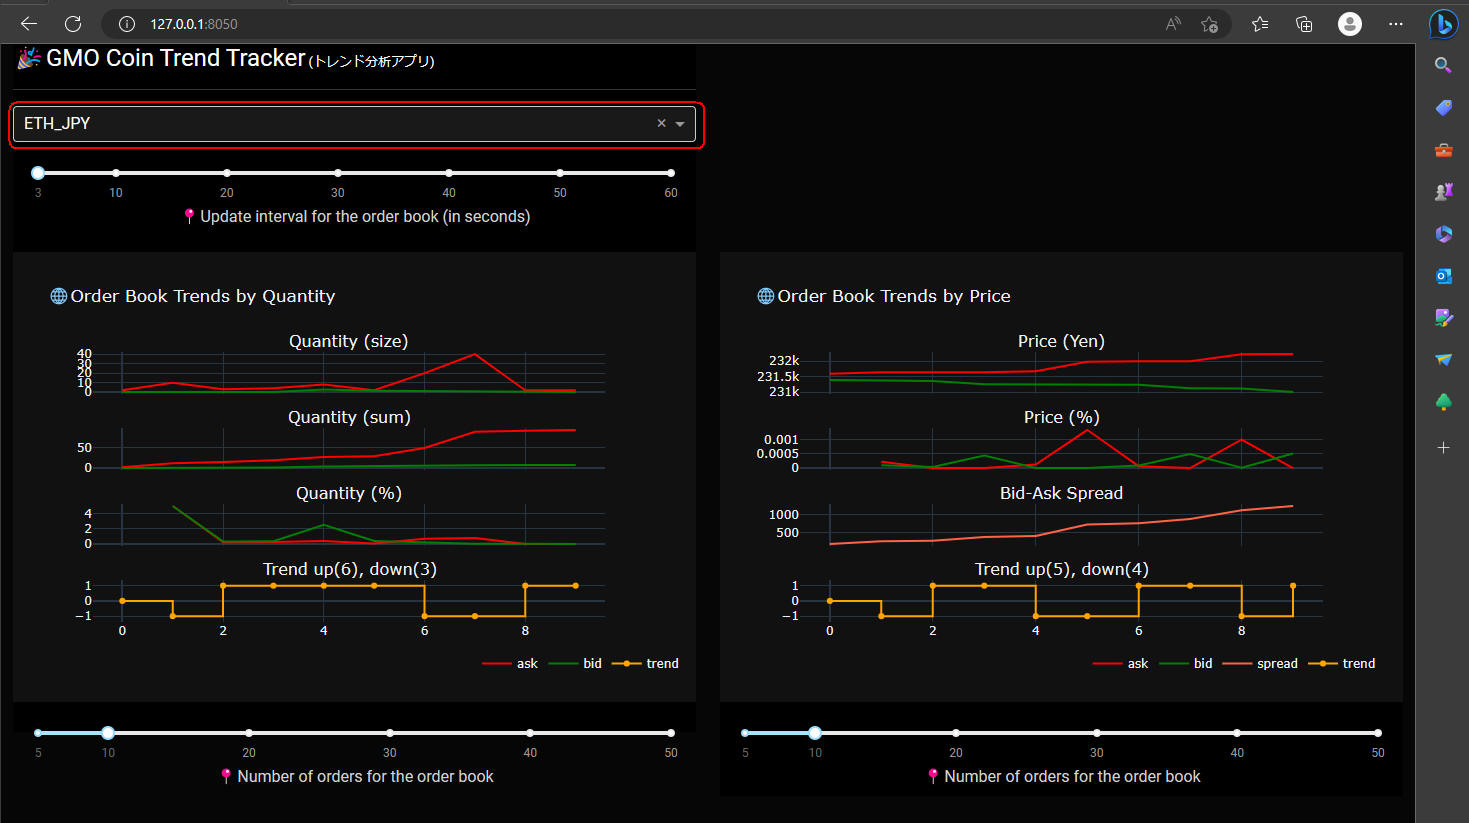Open the green tree icon in sidebar
The height and width of the screenshot is (823, 1469).
(x=1443, y=402)
